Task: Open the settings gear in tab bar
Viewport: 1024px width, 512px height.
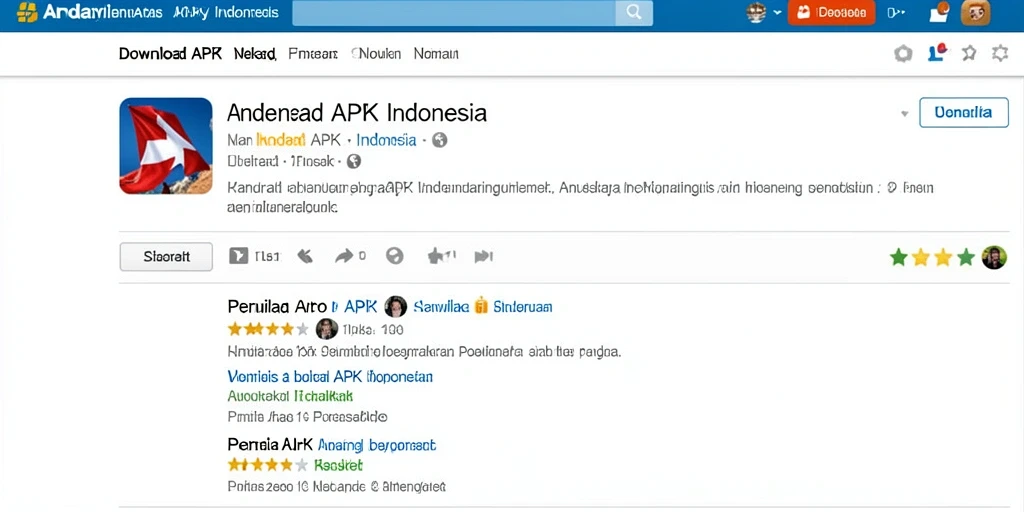Action: pos(1000,54)
